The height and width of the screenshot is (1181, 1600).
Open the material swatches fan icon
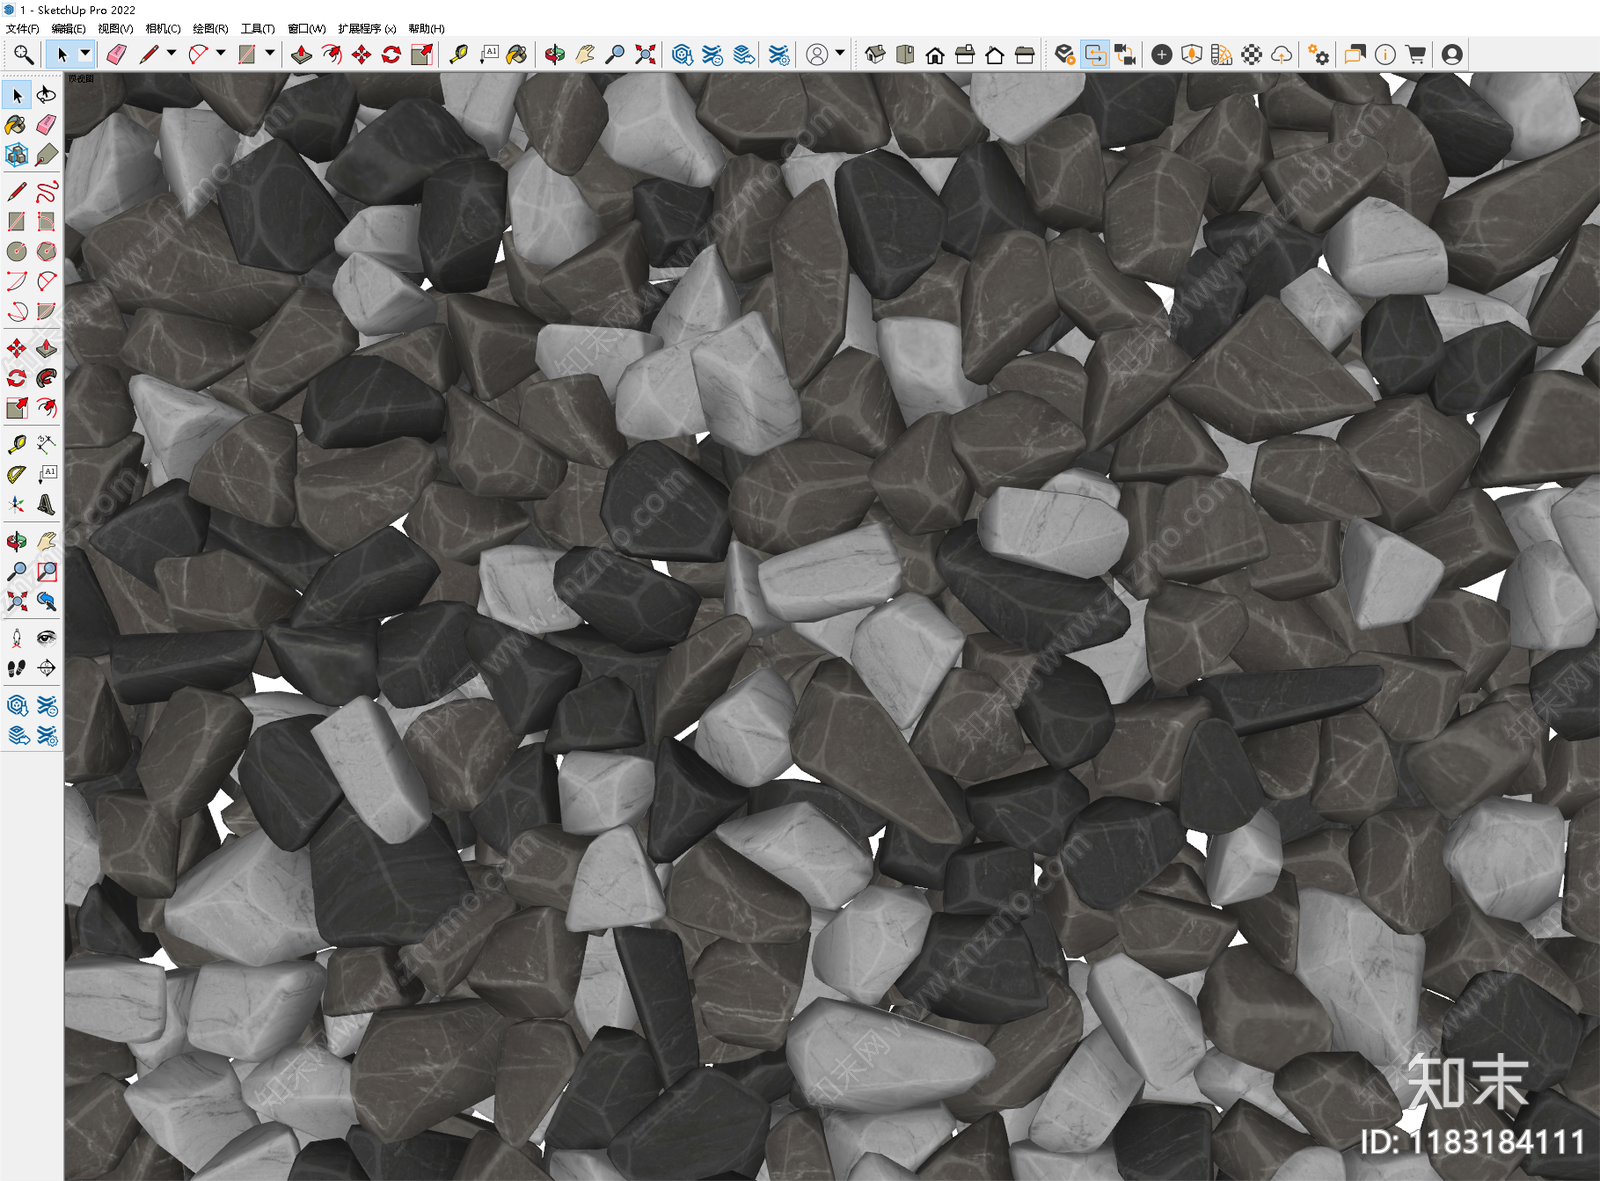(1222, 54)
